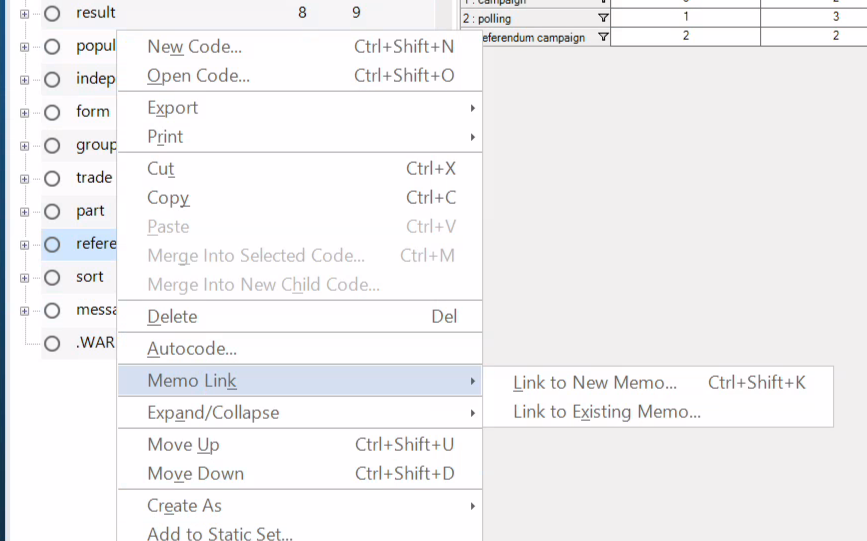Select the circle icon for the "trade" code
867x541 pixels.
[52, 179]
